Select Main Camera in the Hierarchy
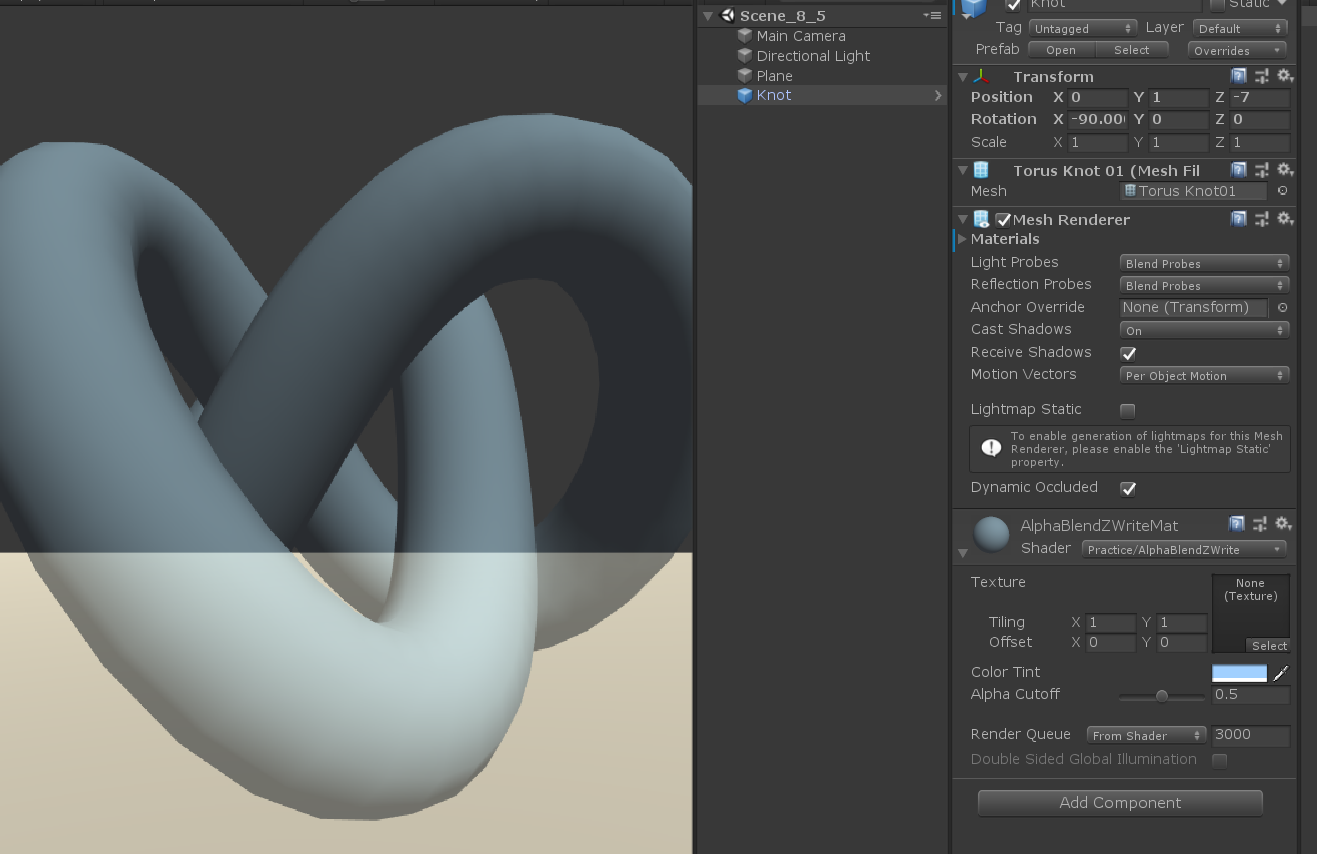This screenshot has height=854, width=1317. point(801,36)
